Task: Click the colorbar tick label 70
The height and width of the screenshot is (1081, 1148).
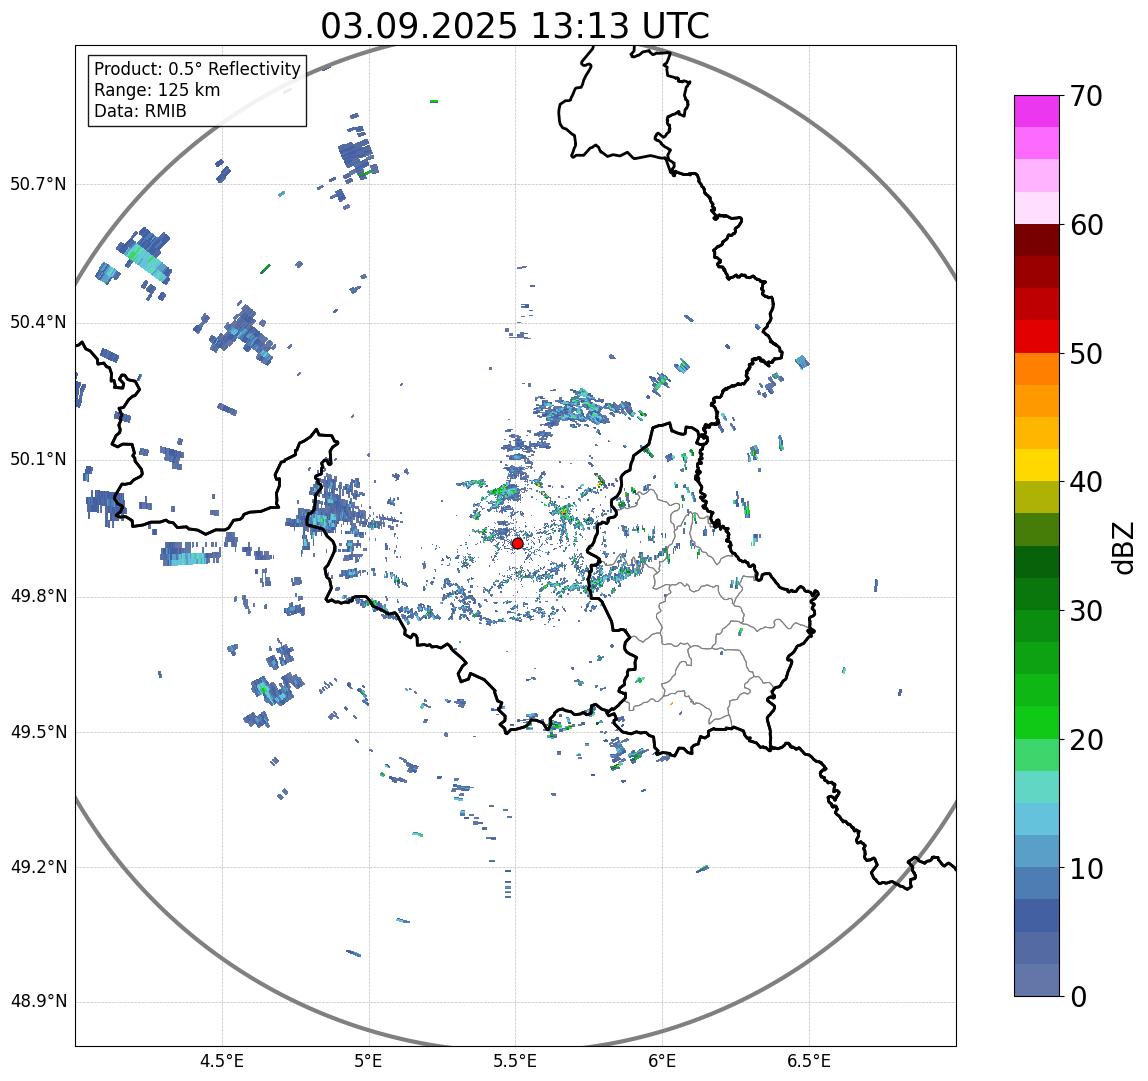Action: coord(1086,96)
